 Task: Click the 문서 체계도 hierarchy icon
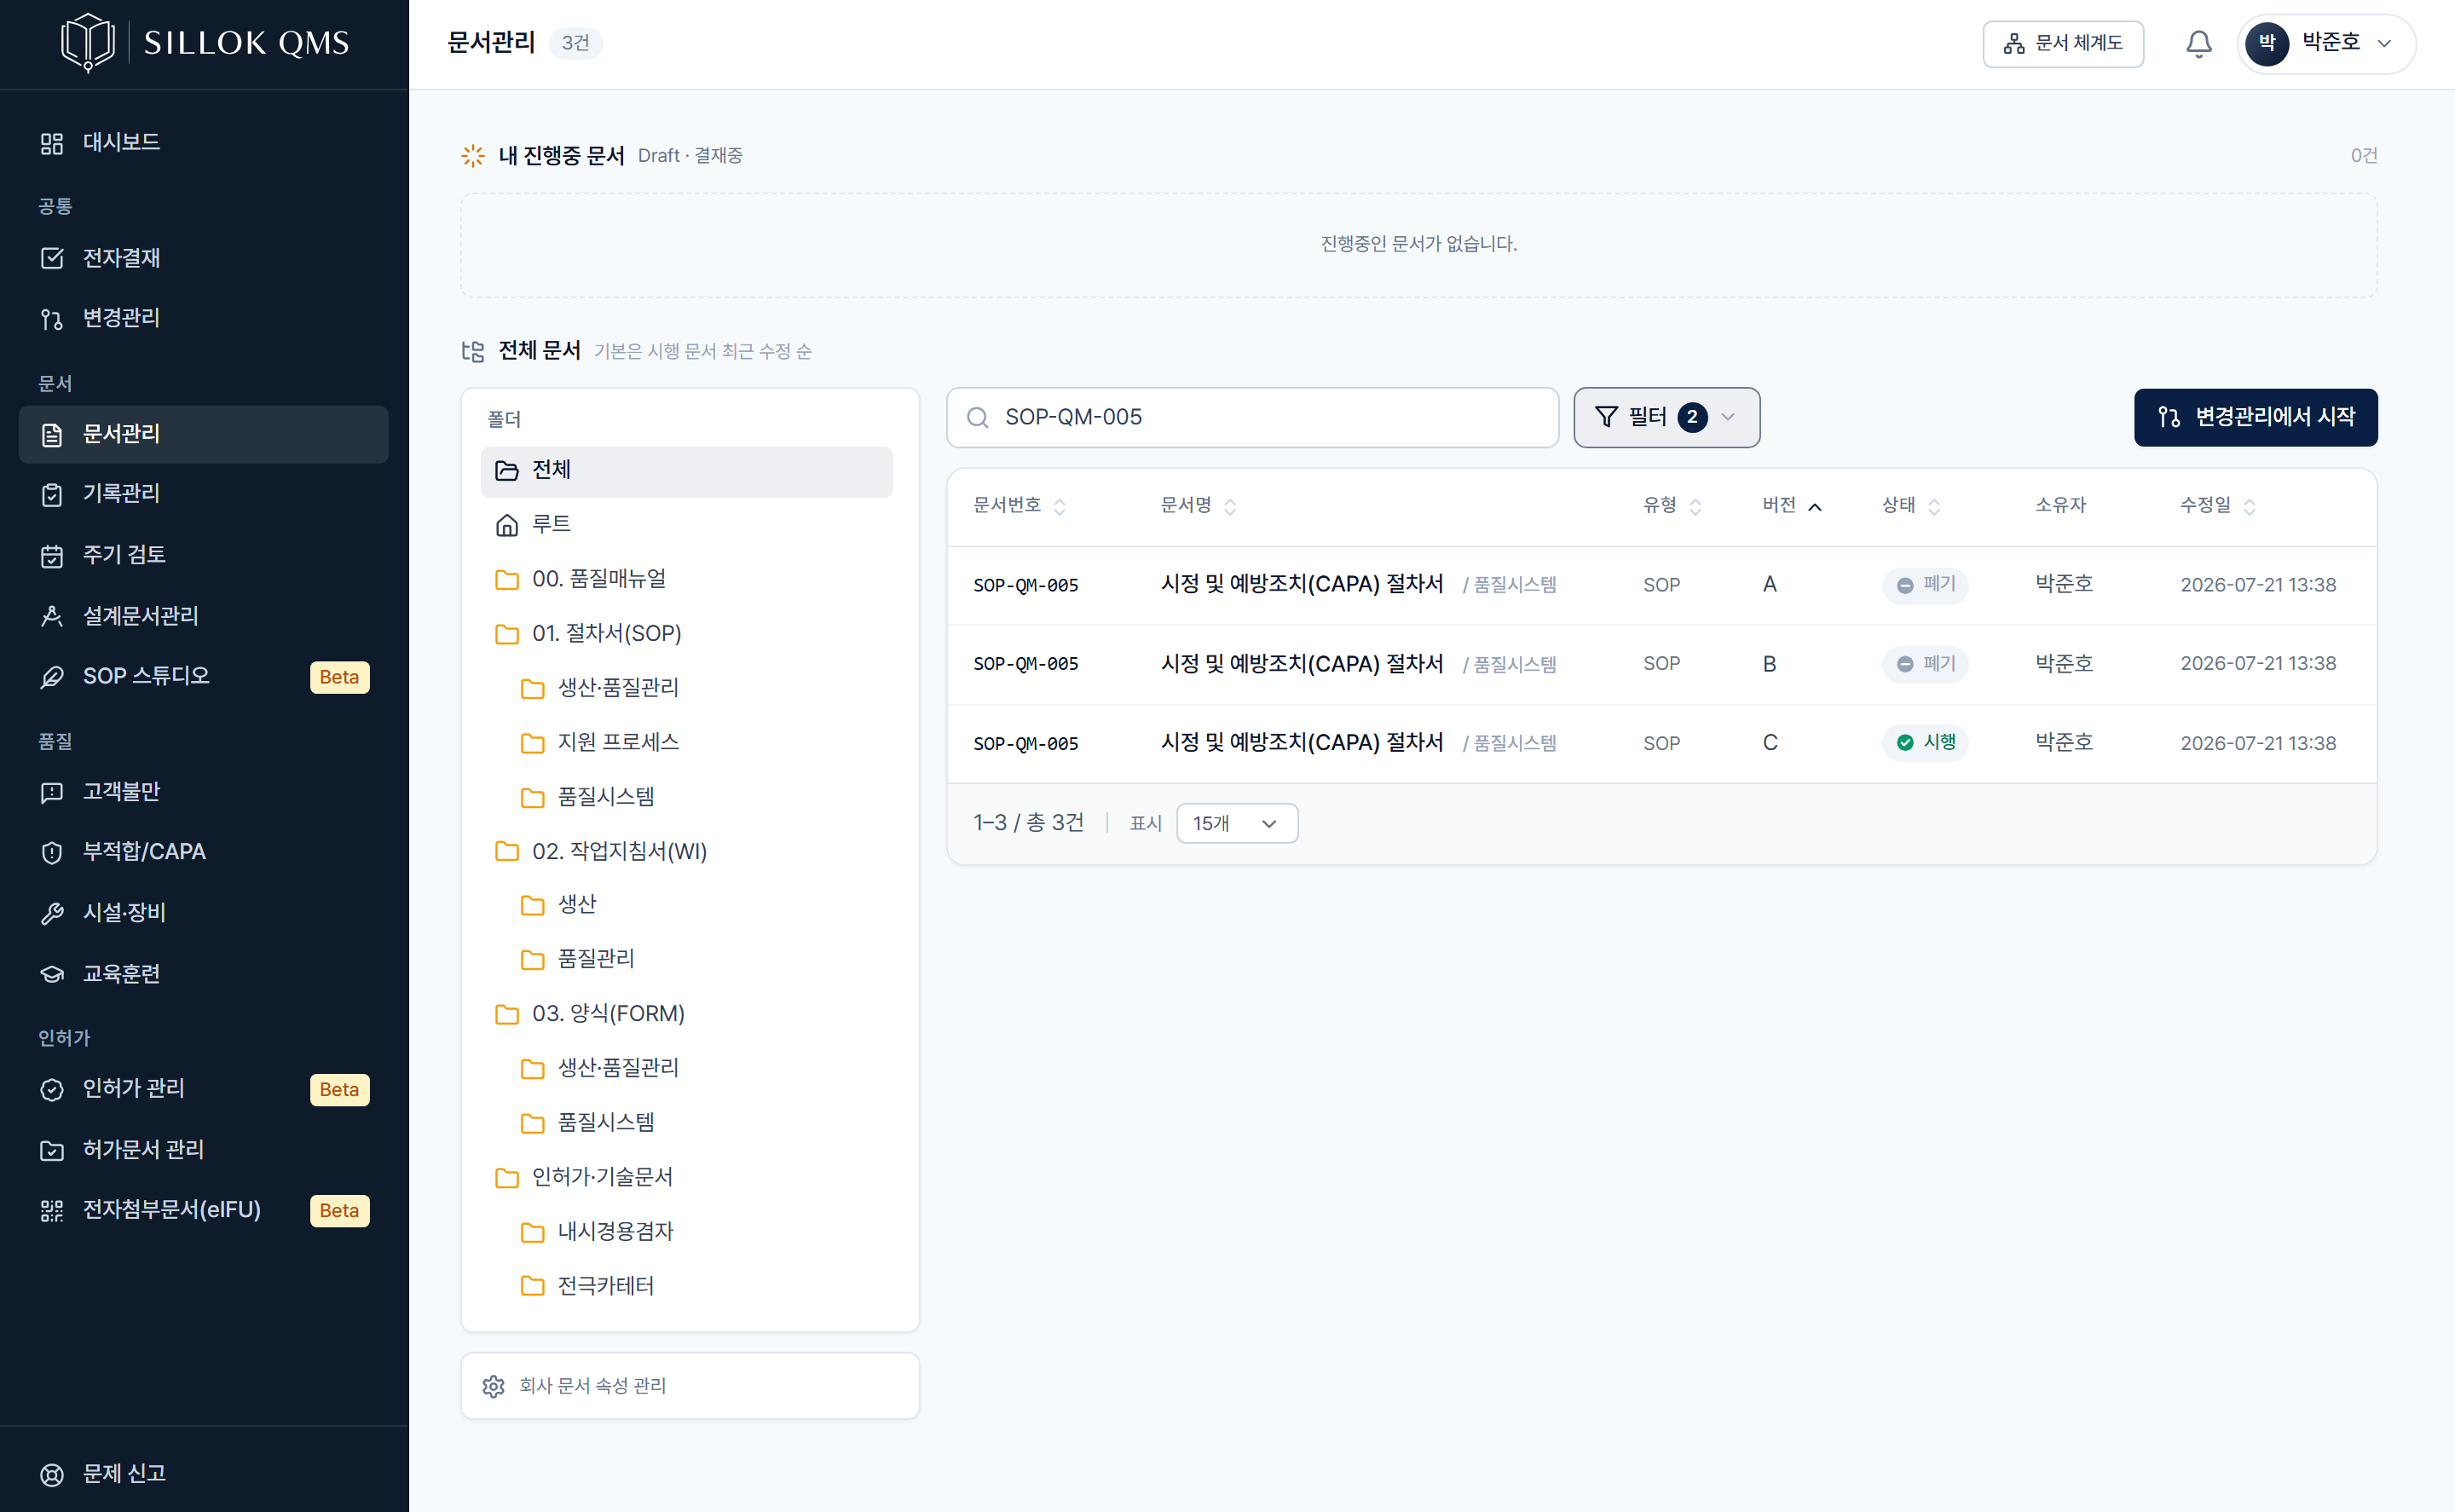coord(2014,44)
